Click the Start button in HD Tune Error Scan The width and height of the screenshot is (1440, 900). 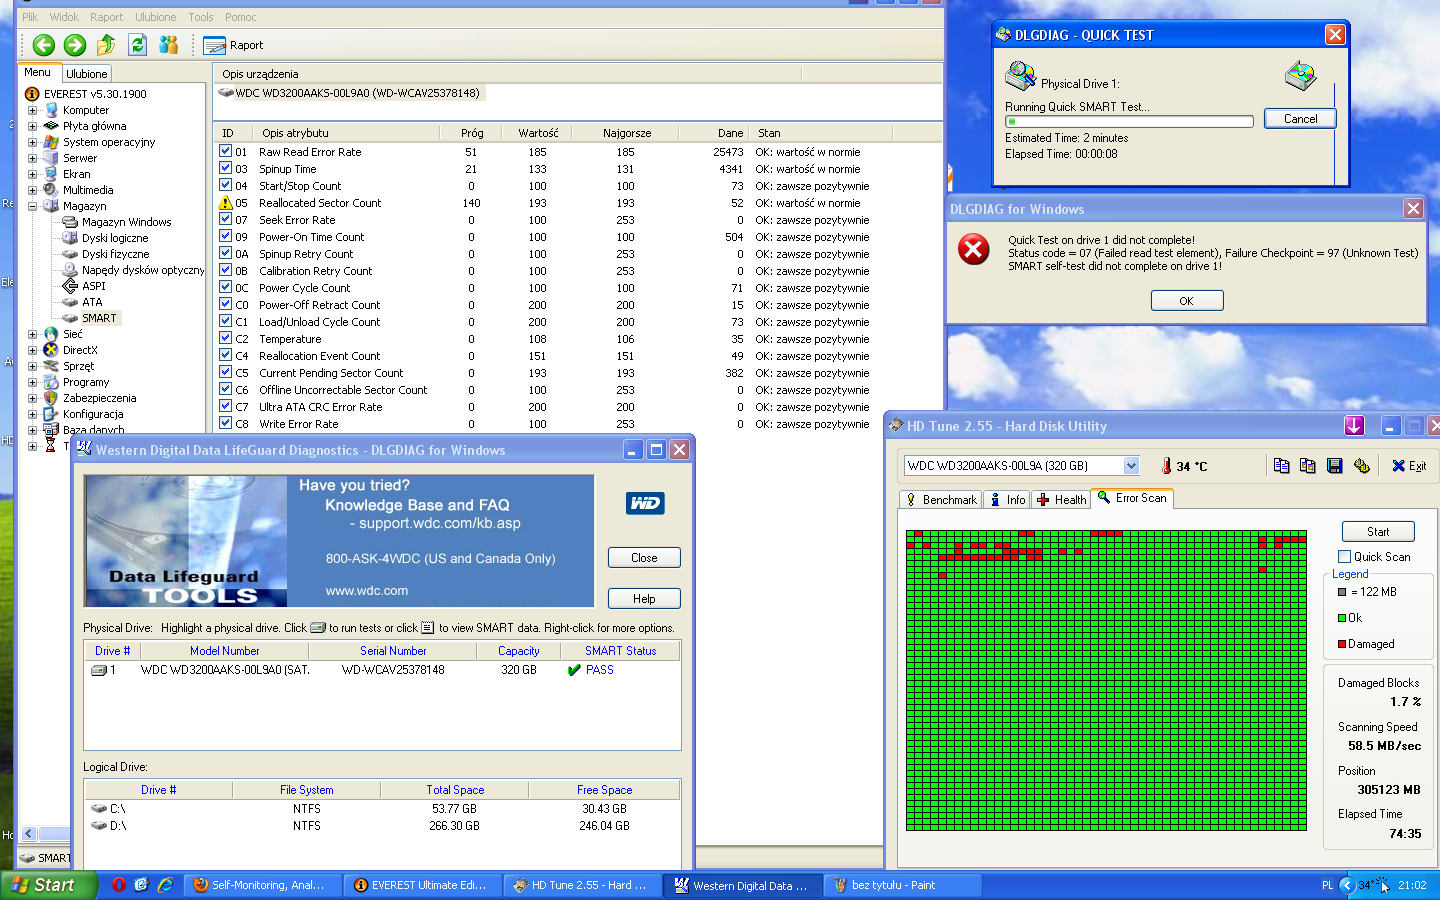pos(1378,532)
